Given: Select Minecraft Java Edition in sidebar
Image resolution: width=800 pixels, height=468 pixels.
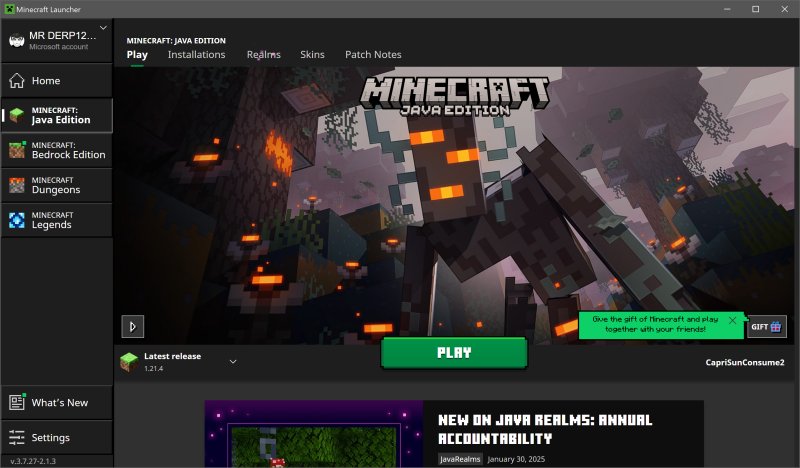Looking at the screenshot, I should [57, 115].
